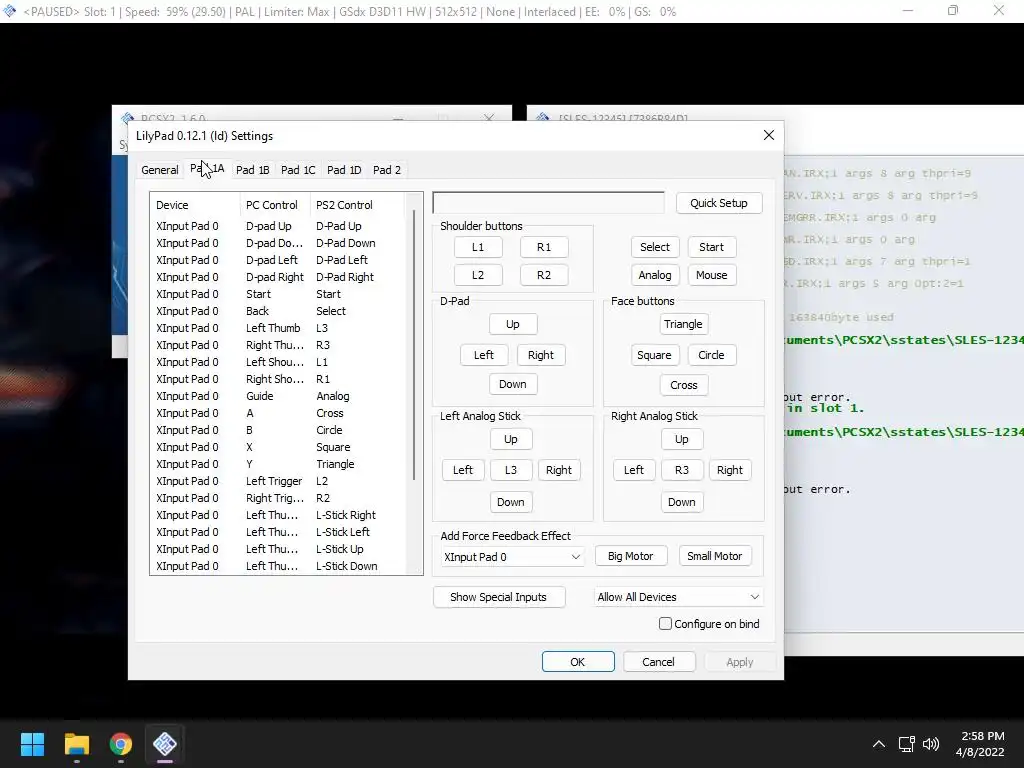
Task: Open the network status tray icon
Action: click(906, 744)
